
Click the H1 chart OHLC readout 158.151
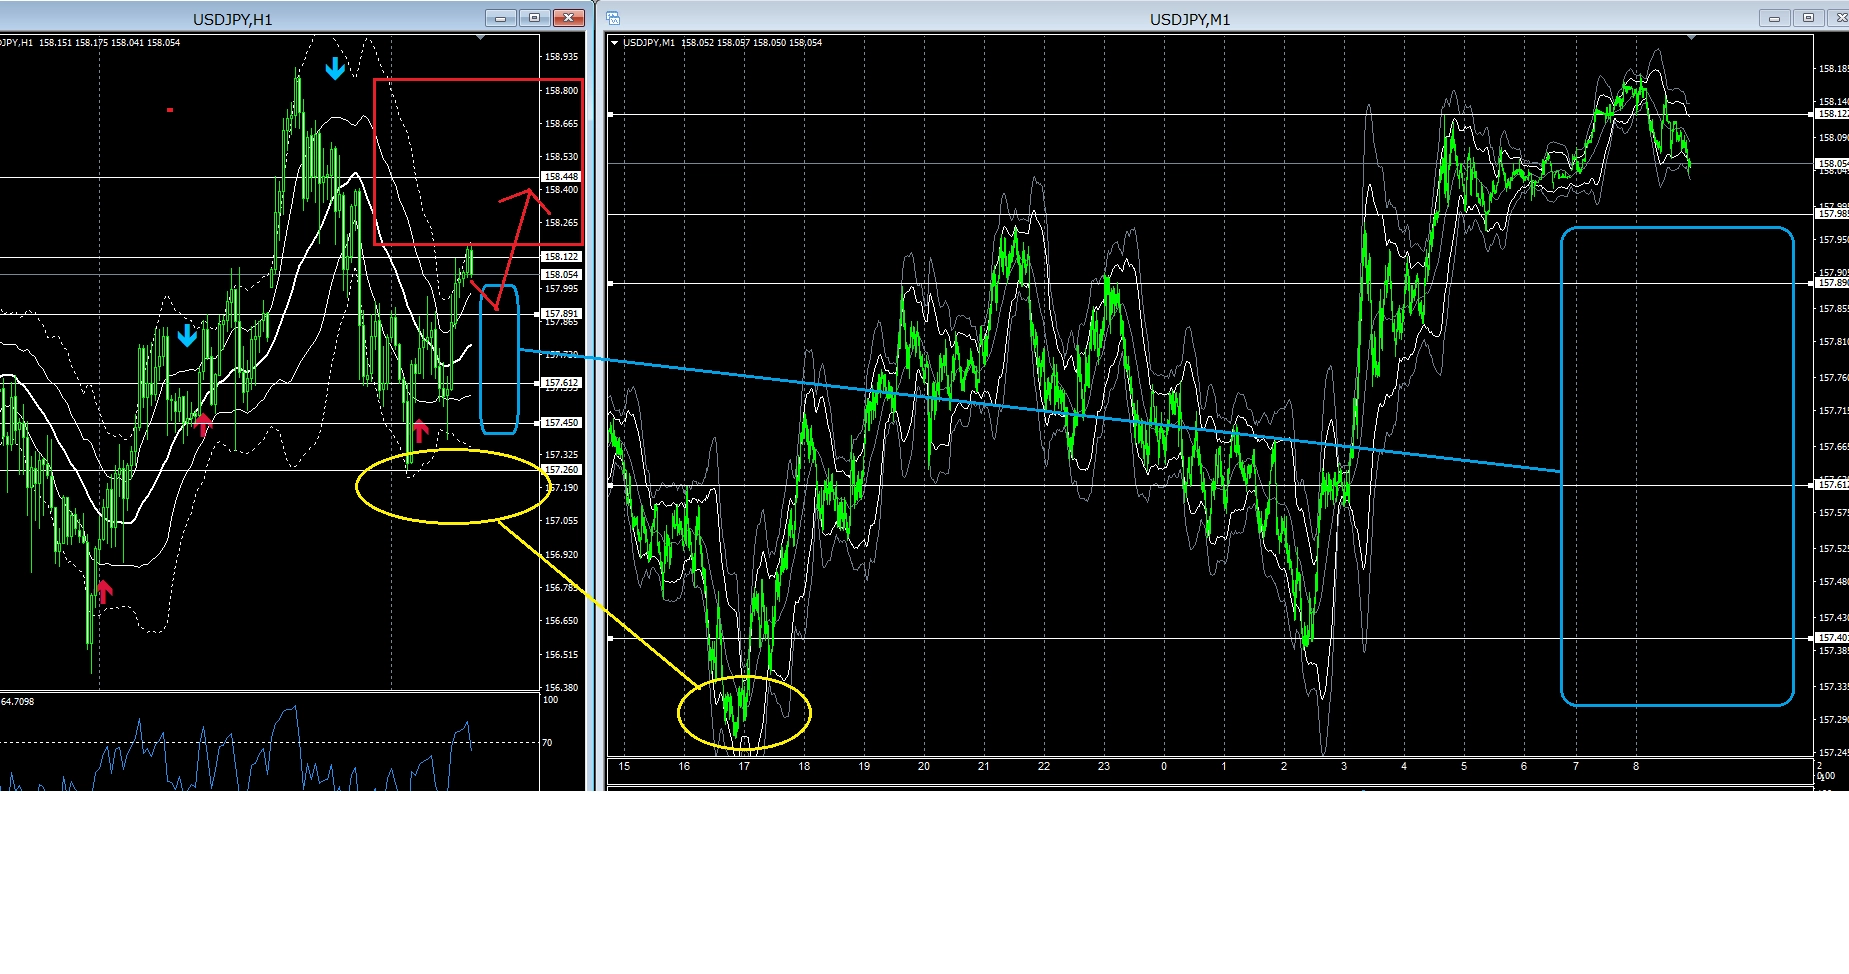tap(55, 43)
